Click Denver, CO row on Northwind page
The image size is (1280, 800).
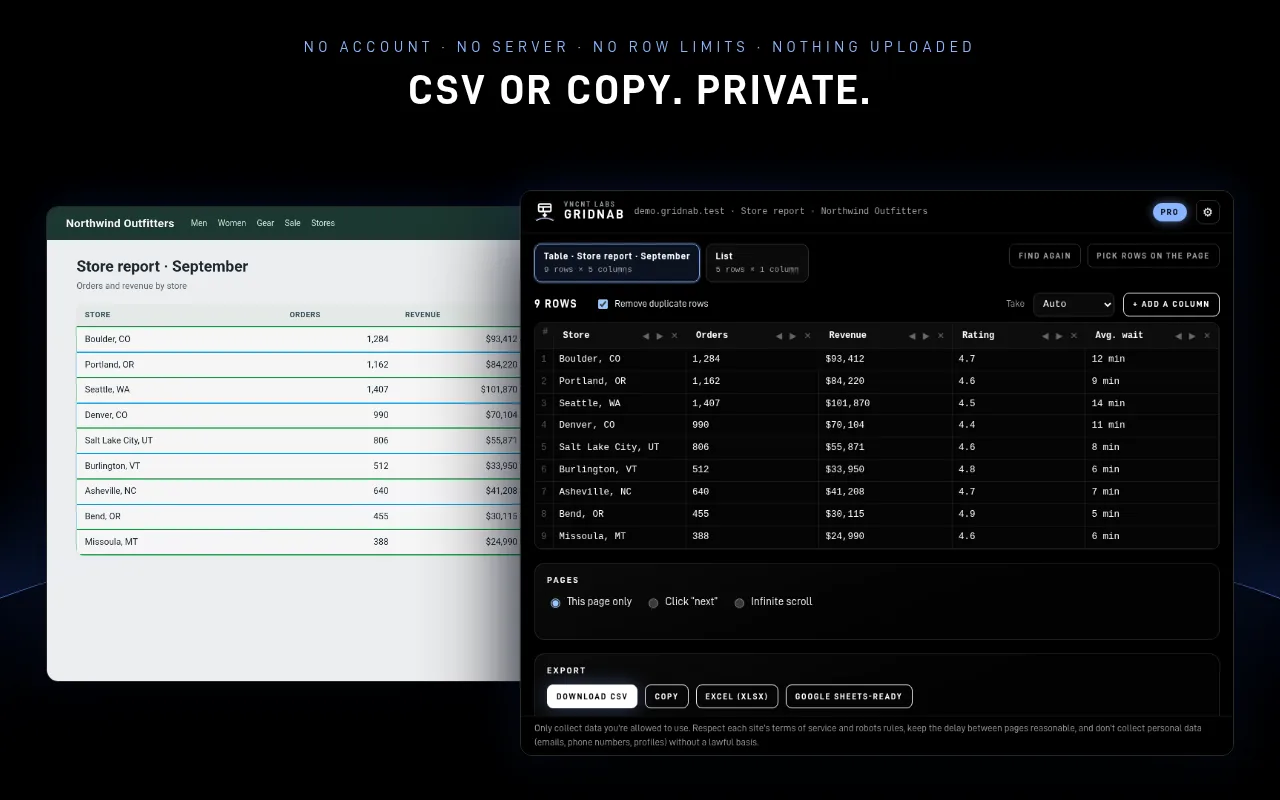click(298, 415)
